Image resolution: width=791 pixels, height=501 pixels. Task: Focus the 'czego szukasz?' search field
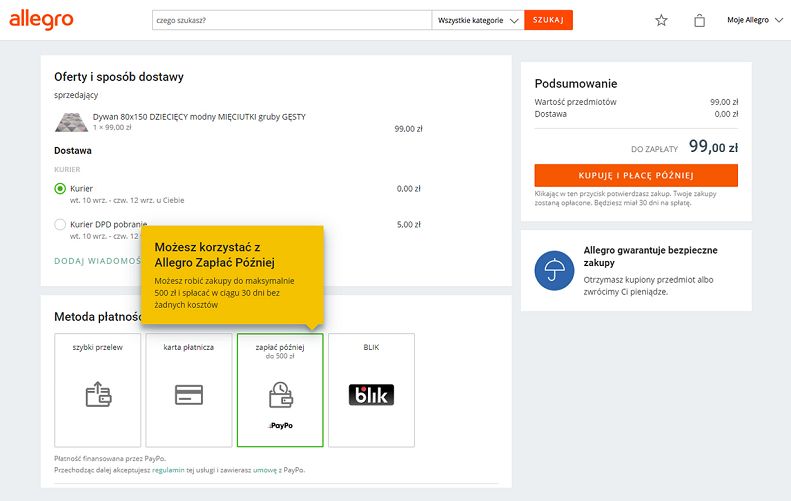(292, 20)
